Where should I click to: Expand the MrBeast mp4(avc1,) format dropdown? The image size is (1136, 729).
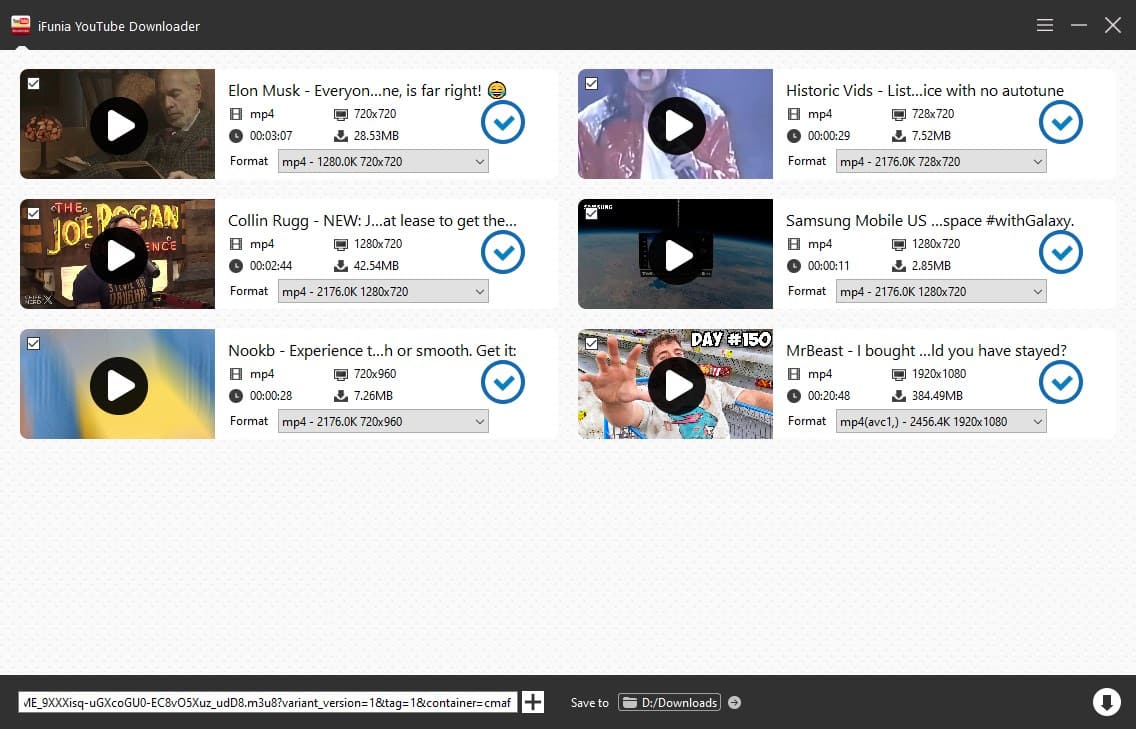941,422
